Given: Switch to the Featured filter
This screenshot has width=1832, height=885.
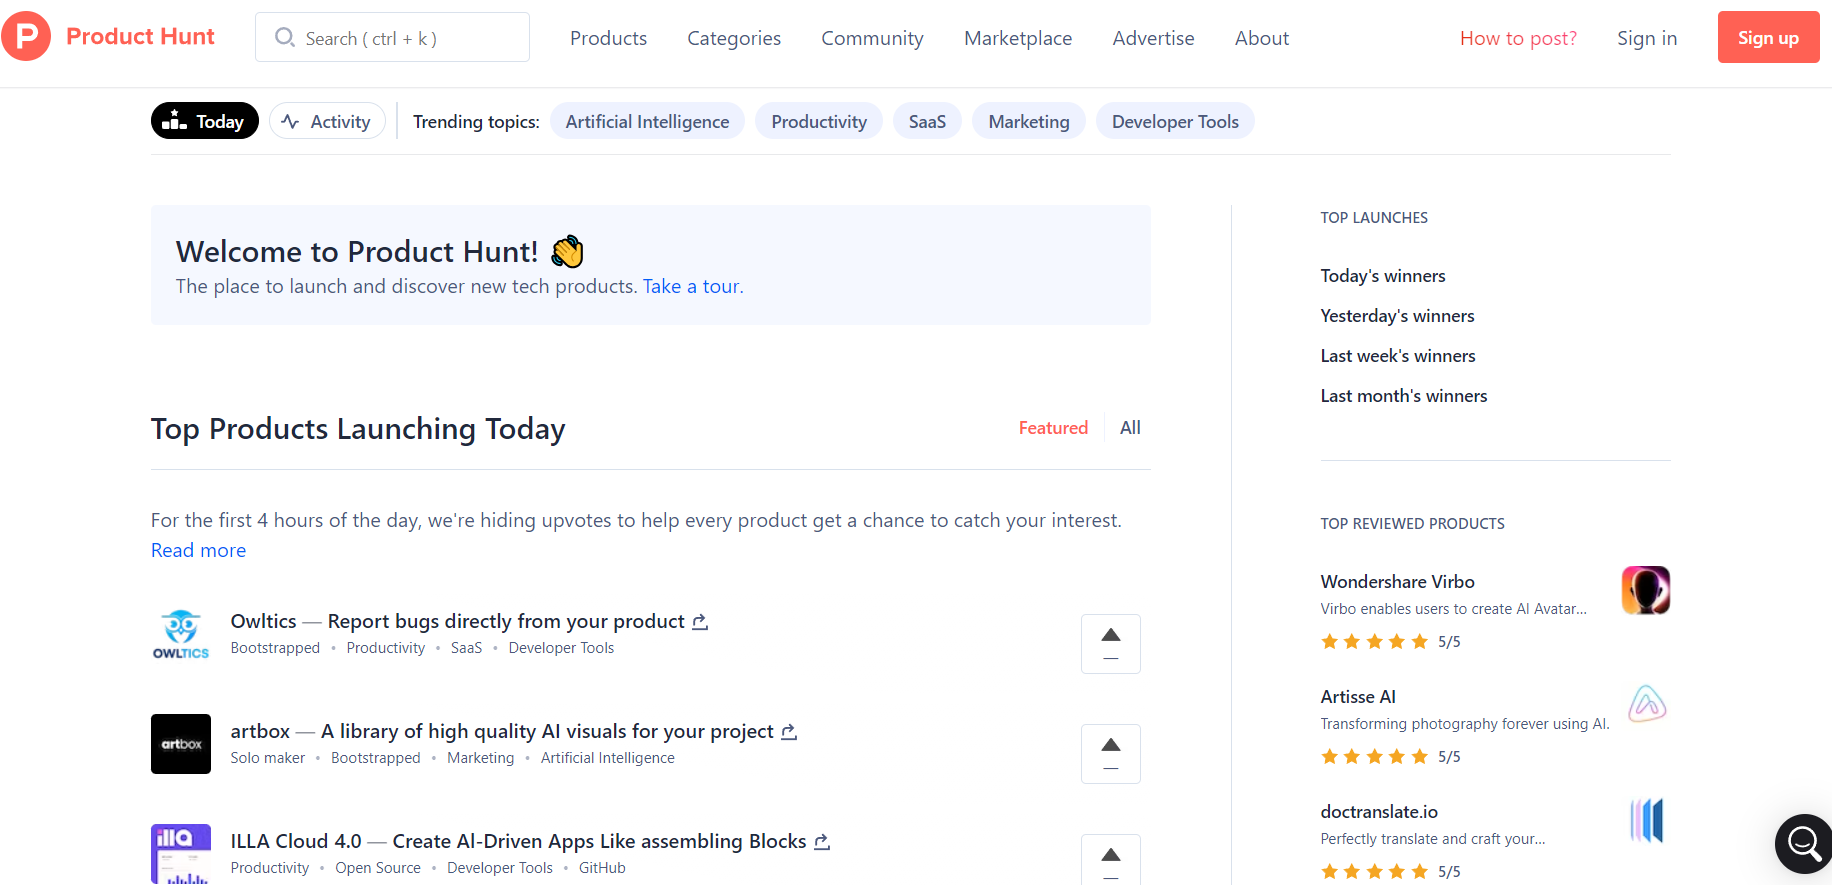Looking at the screenshot, I should pyautogui.click(x=1053, y=428).
